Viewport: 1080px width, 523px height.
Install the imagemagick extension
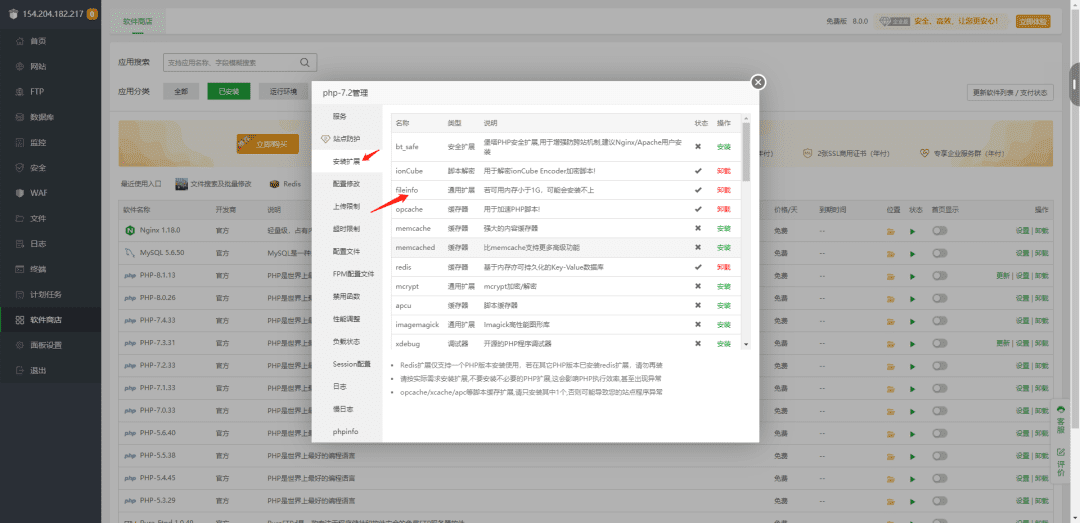(x=723, y=325)
